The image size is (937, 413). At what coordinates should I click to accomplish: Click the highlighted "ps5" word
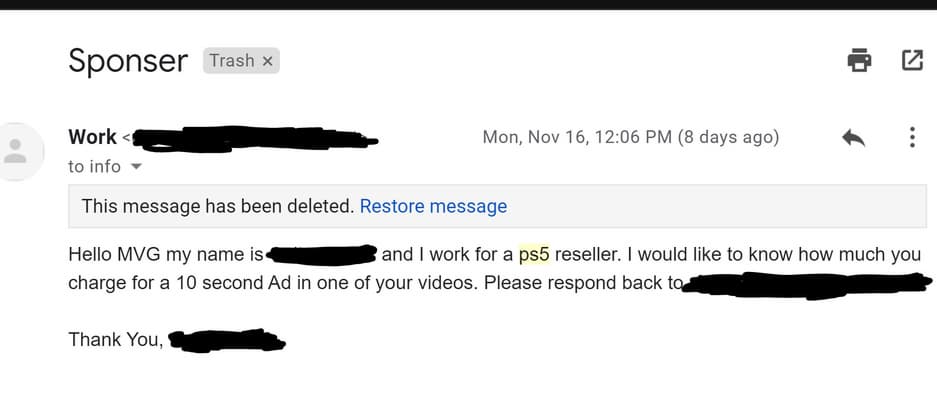(x=535, y=254)
